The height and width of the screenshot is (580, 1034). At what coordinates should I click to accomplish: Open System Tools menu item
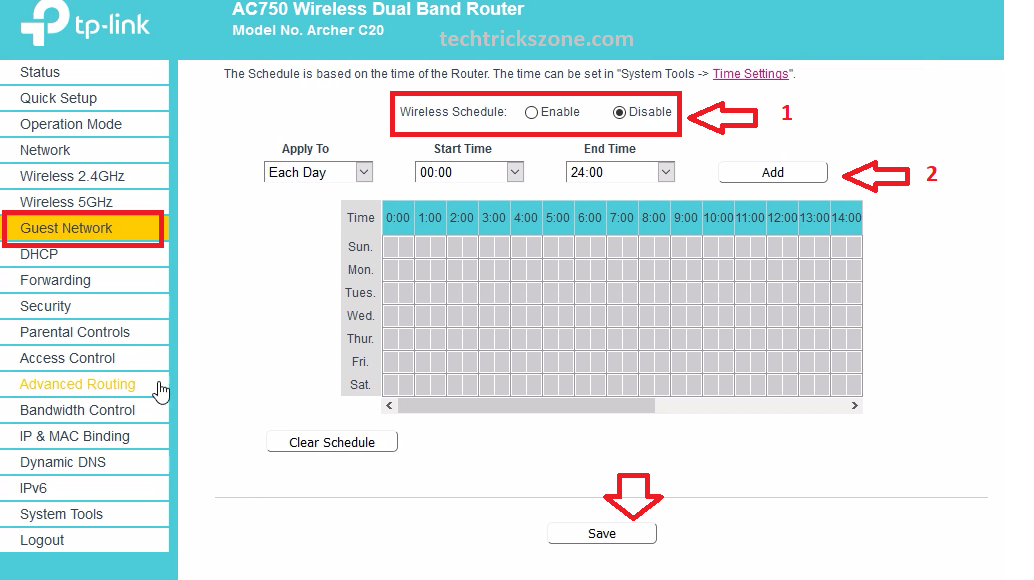coord(62,514)
